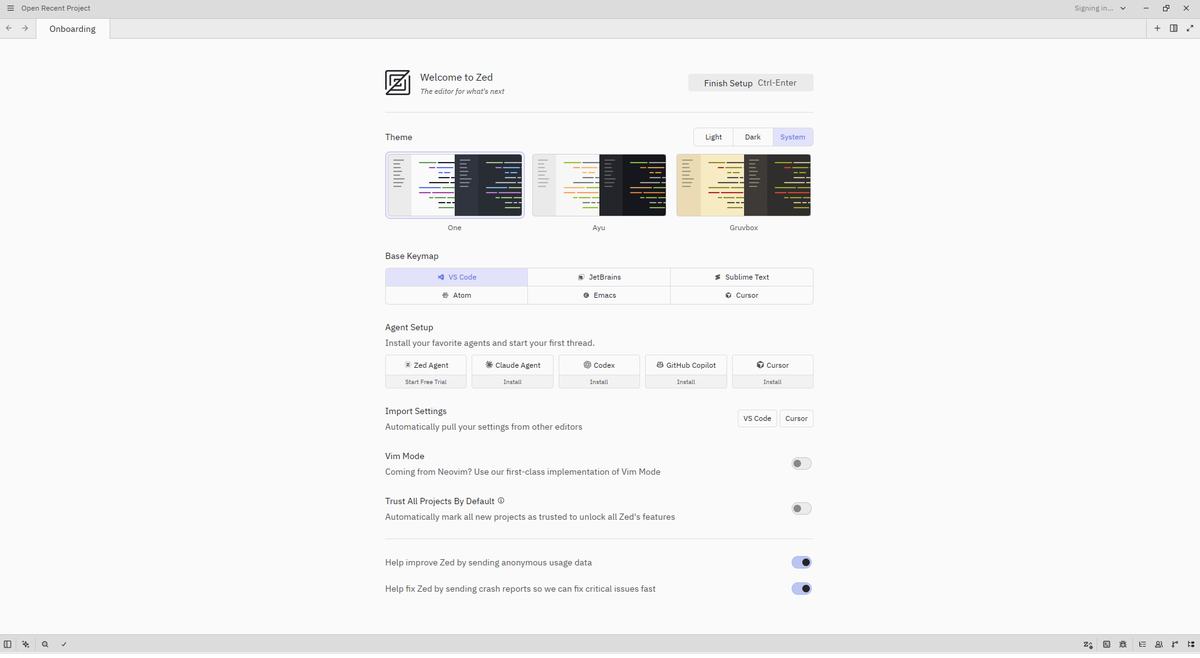Open project search magnifier icon
This screenshot has height=658, width=1200.
(45, 644)
